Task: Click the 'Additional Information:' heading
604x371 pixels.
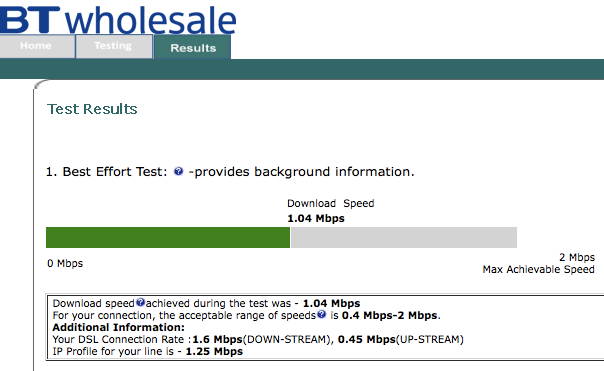Action: pos(119,327)
